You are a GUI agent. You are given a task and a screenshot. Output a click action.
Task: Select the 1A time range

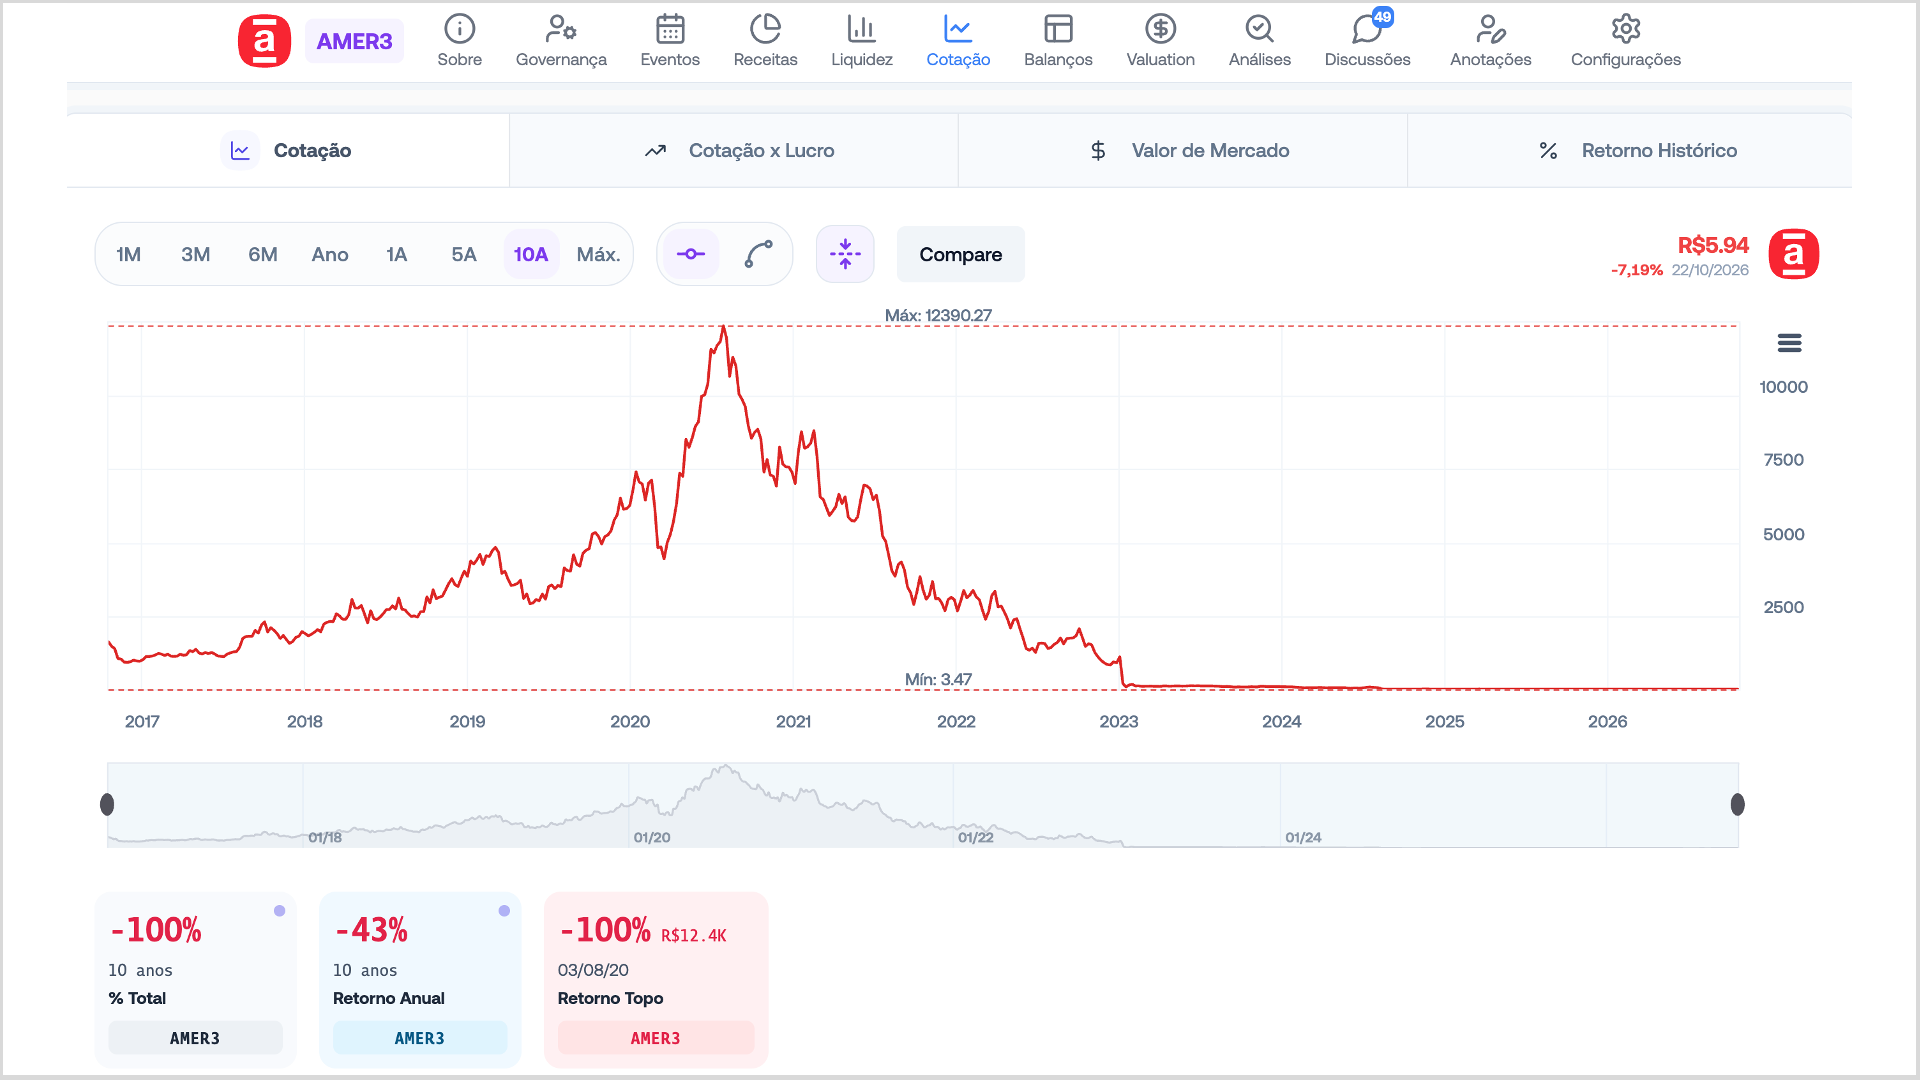pyautogui.click(x=397, y=254)
